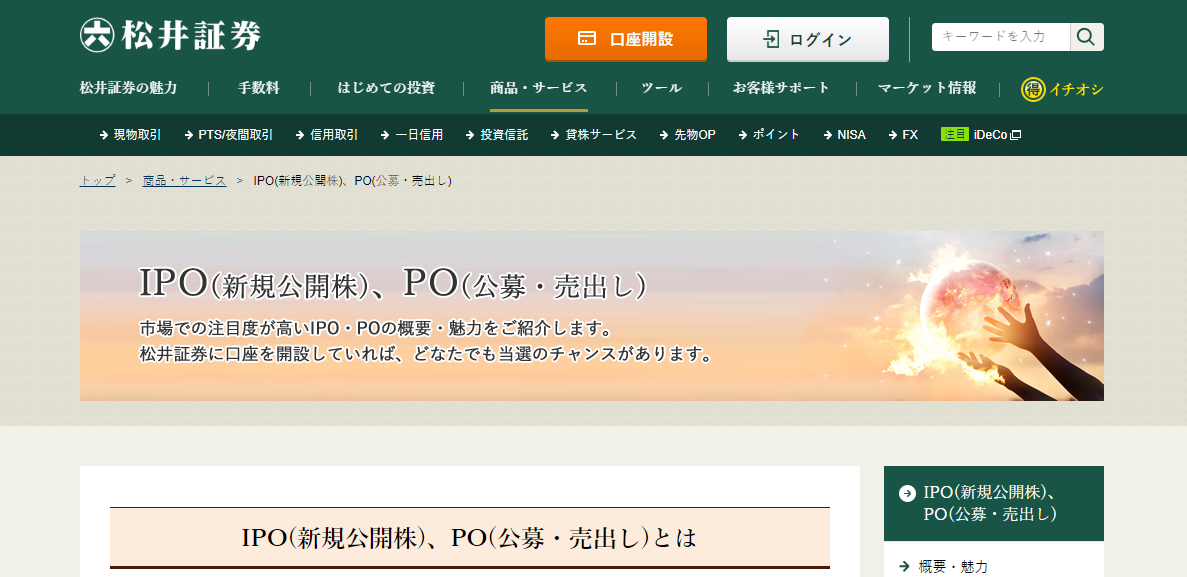
Task: Open 概要・魅力 in the sidebar
Action: pos(952,567)
